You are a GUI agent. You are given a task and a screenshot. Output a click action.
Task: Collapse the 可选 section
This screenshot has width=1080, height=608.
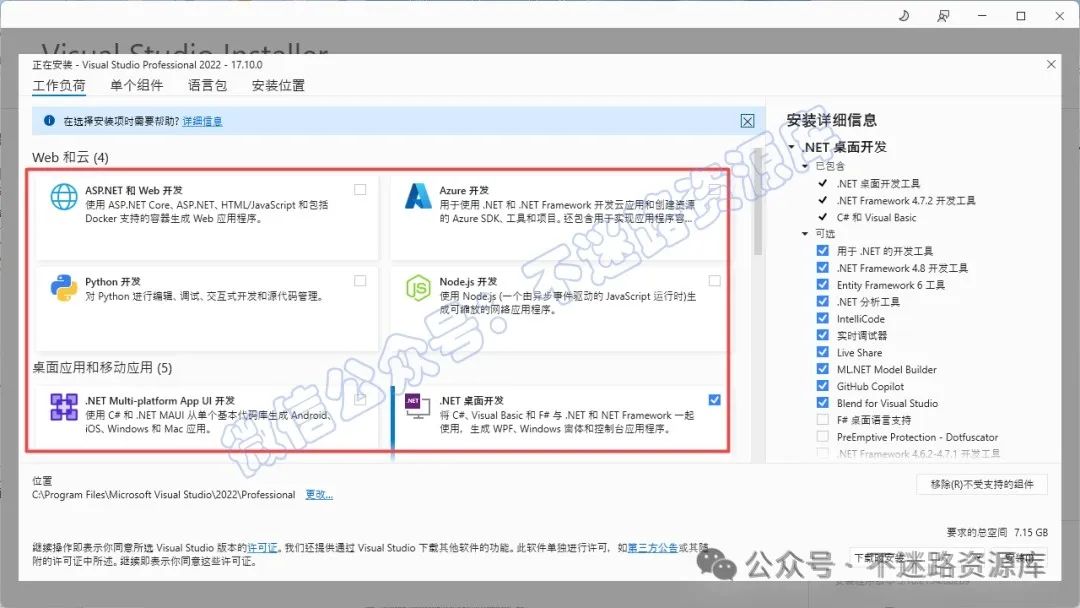[x=804, y=233]
